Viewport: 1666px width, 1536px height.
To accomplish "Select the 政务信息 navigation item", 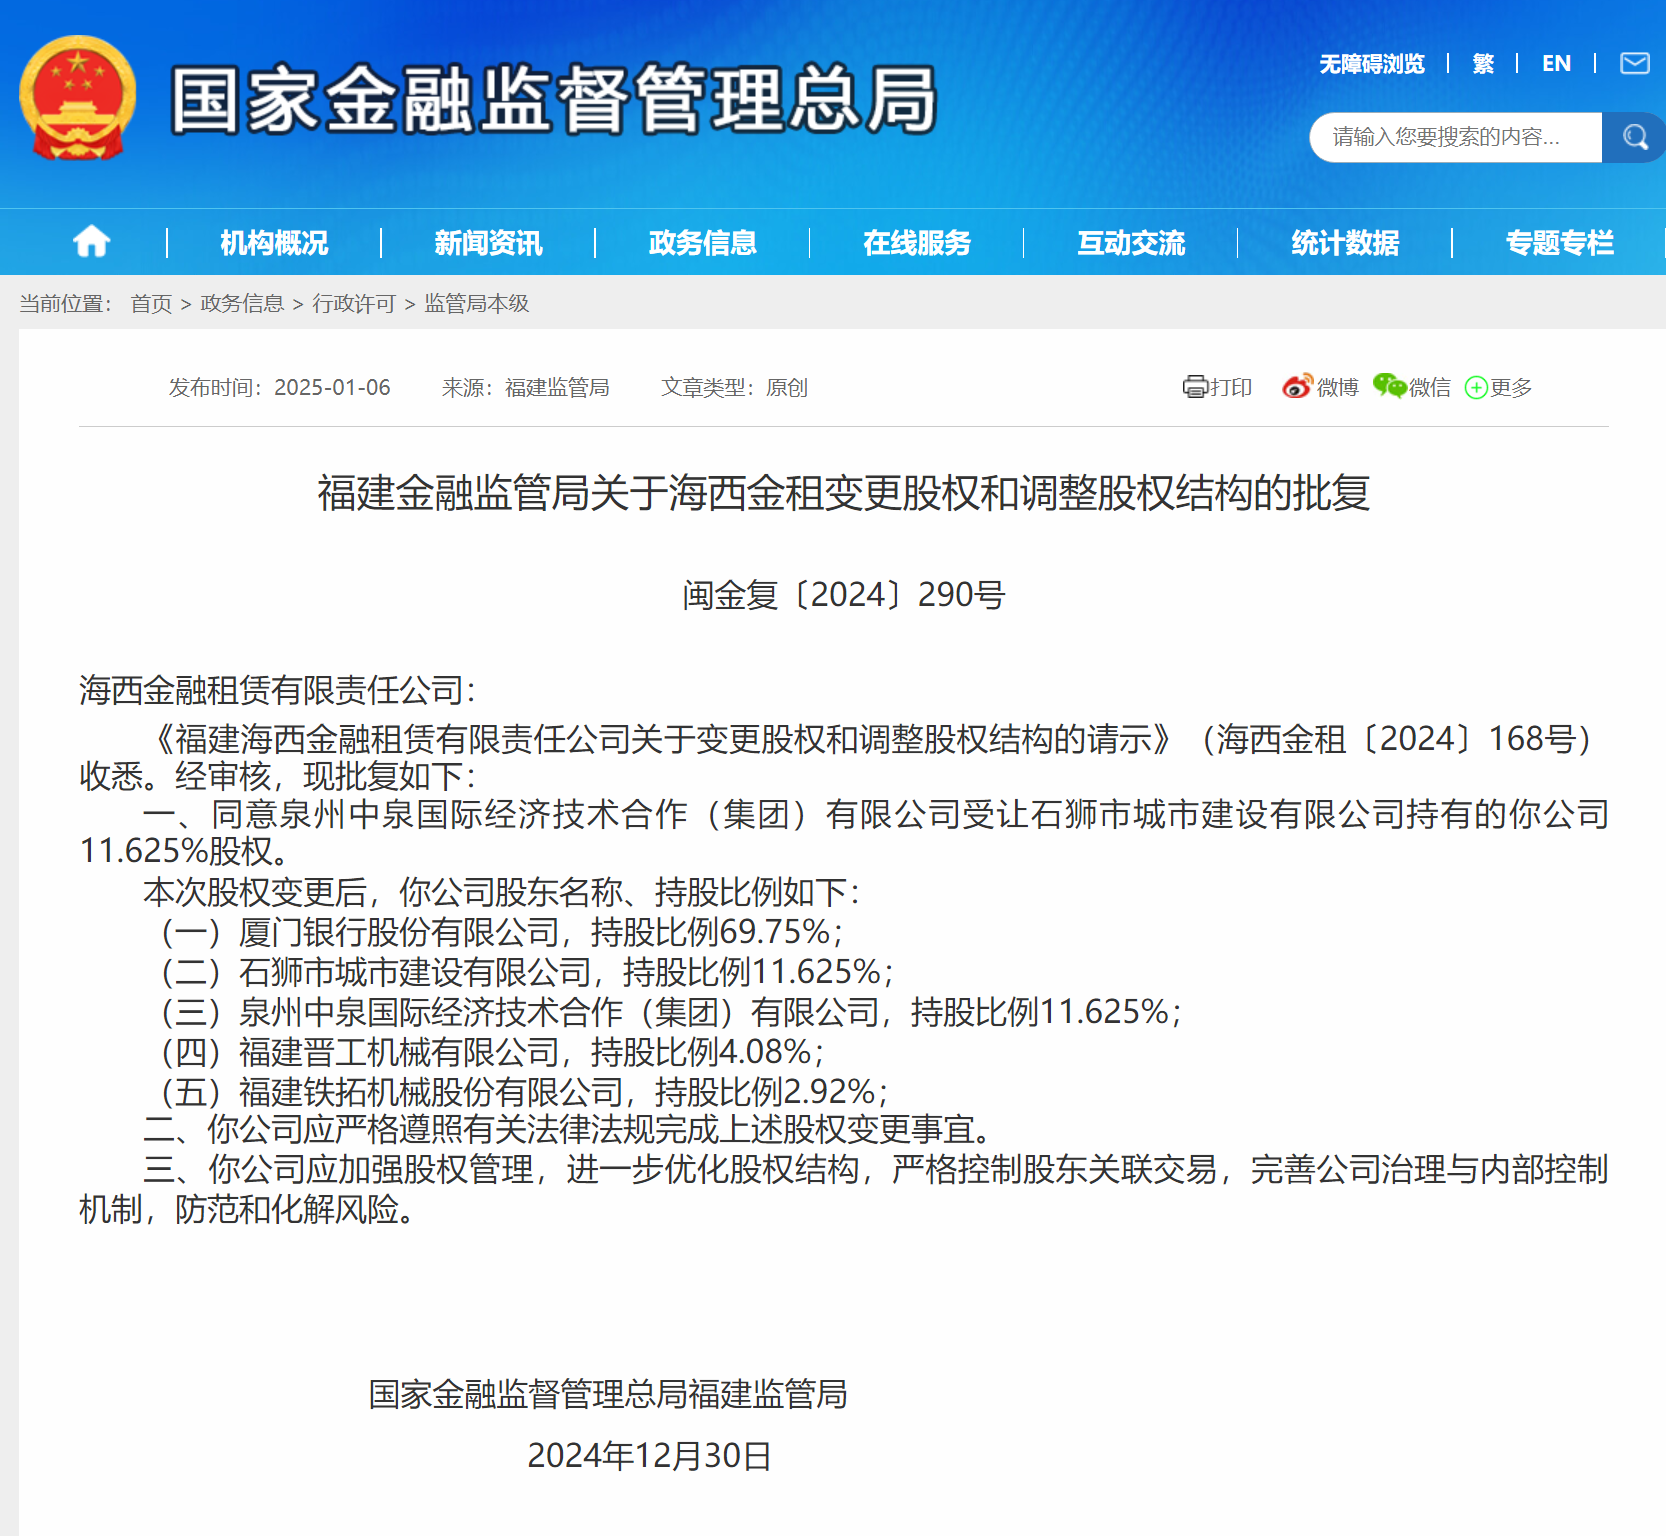I will click(702, 243).
